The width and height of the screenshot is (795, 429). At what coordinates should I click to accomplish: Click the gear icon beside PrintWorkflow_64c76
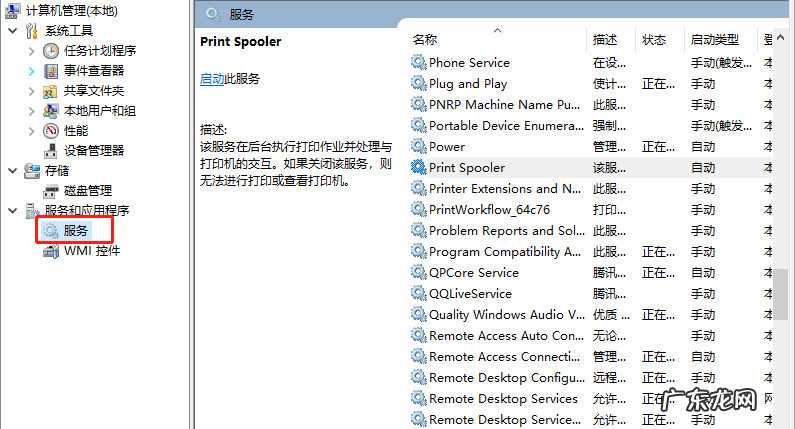(x=418, y=209)
